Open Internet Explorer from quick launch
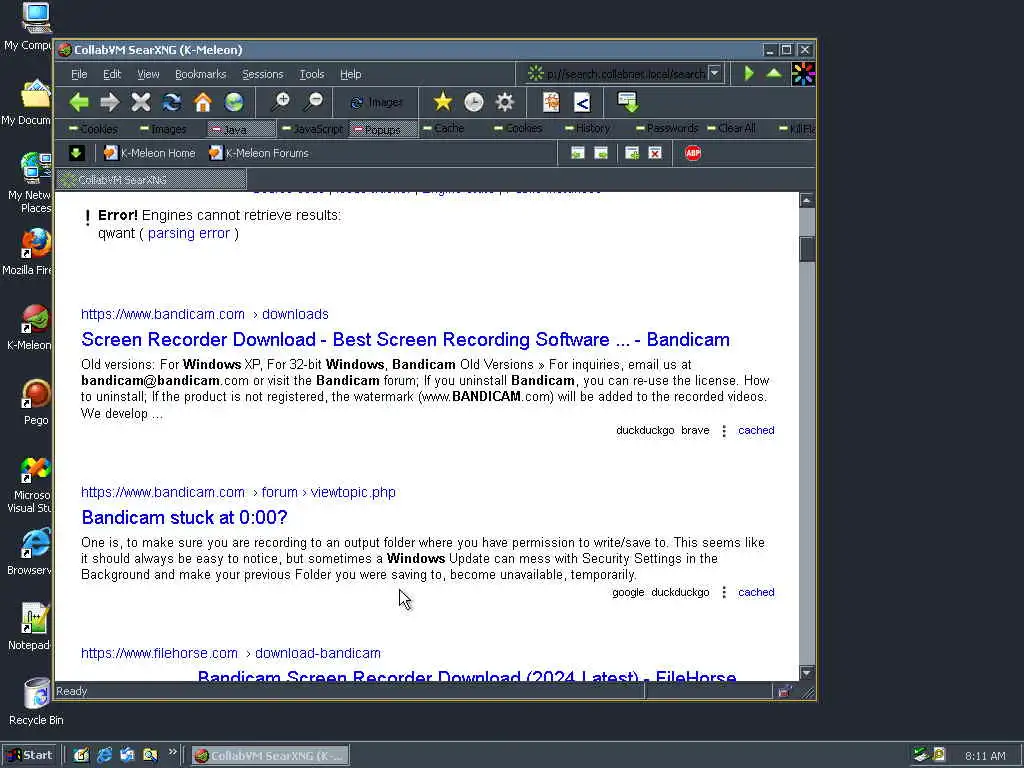The height and width of the screenshot is (768, 1024). (x=104, y=756)
